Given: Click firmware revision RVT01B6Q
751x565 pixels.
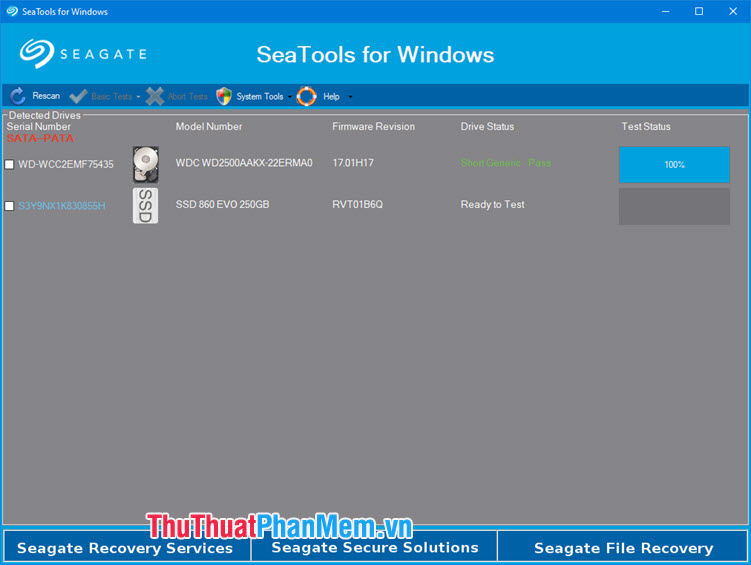Looking at the screenshot, I should (x=358, y=204).
